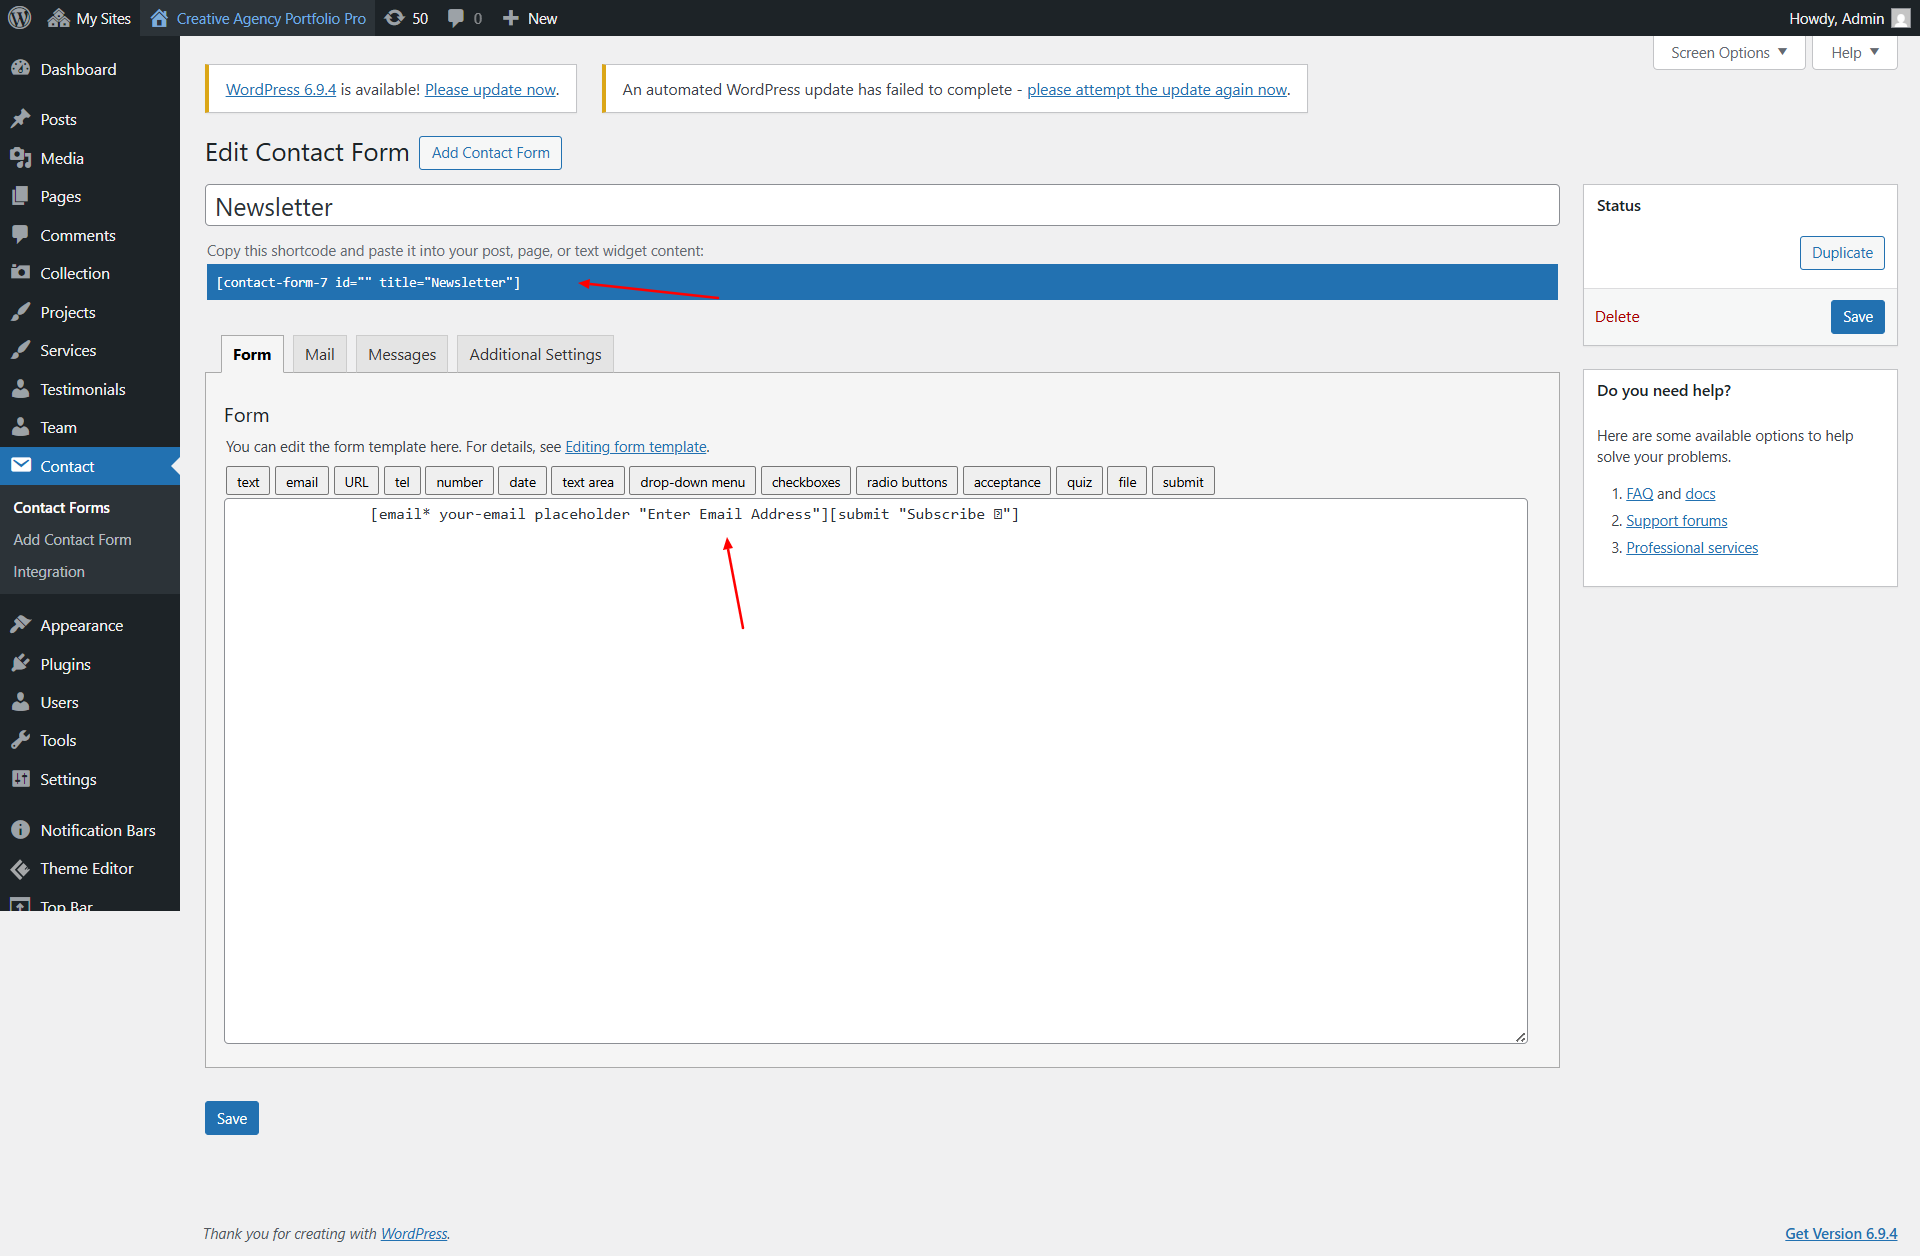This screenshot has height=1256, width=1920.
Task: Click the Services brush icon
Action: pyautogui.click(x=20, y=350)
